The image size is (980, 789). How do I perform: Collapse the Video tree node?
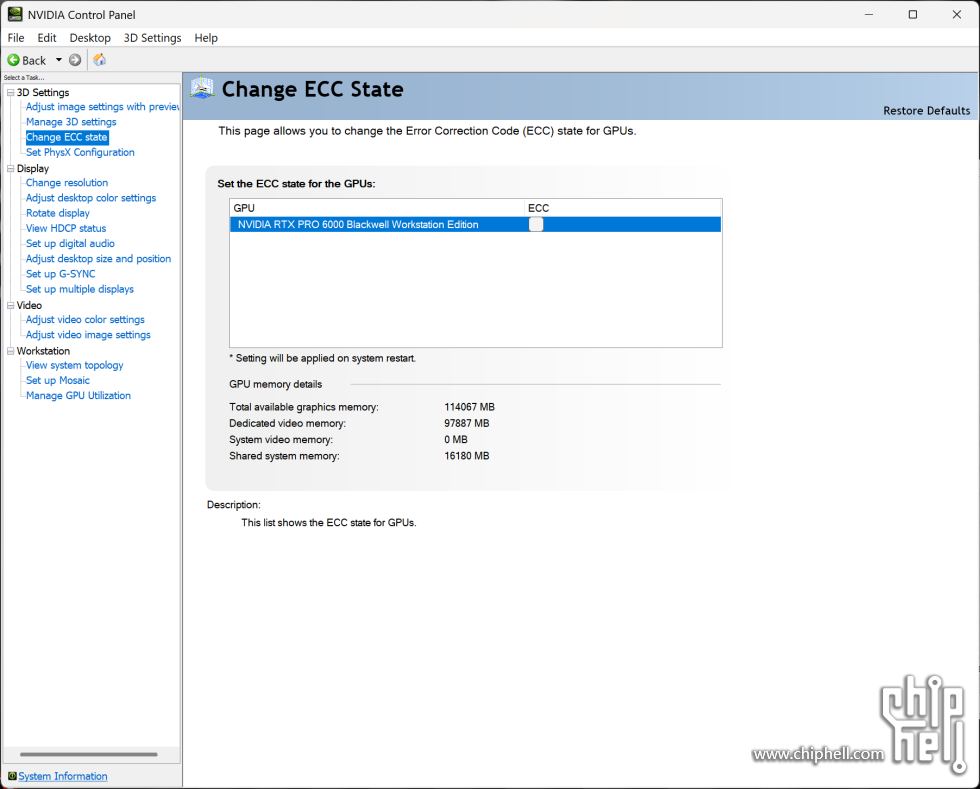point(11,306)
